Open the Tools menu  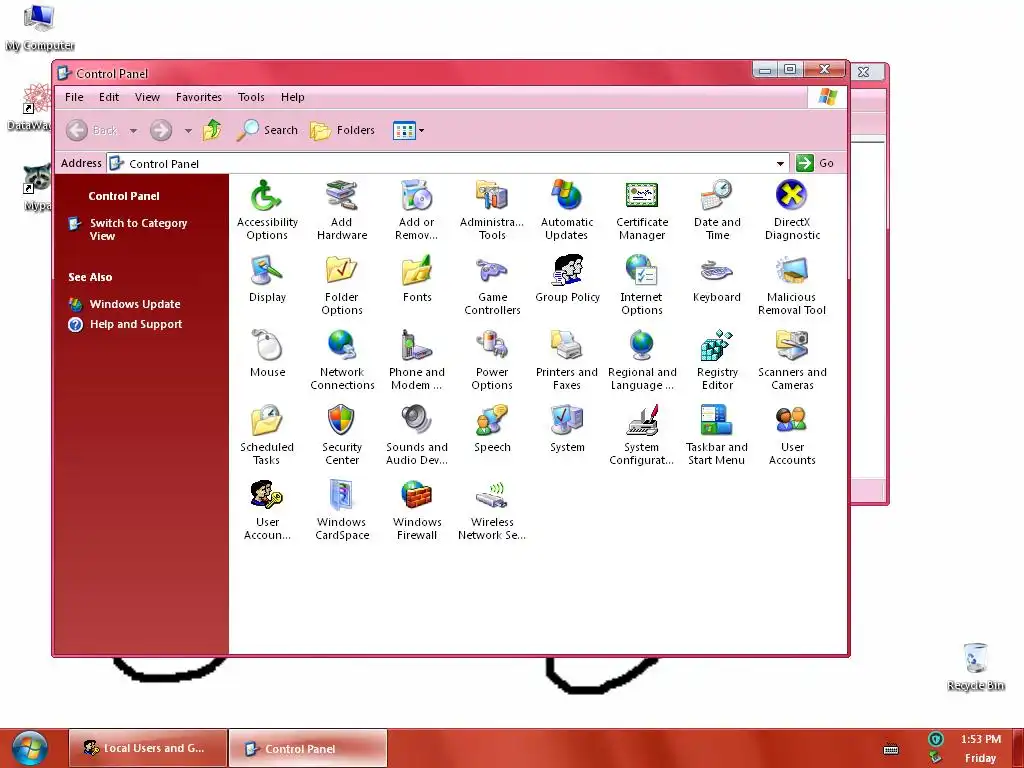click(x=251, y=97)
